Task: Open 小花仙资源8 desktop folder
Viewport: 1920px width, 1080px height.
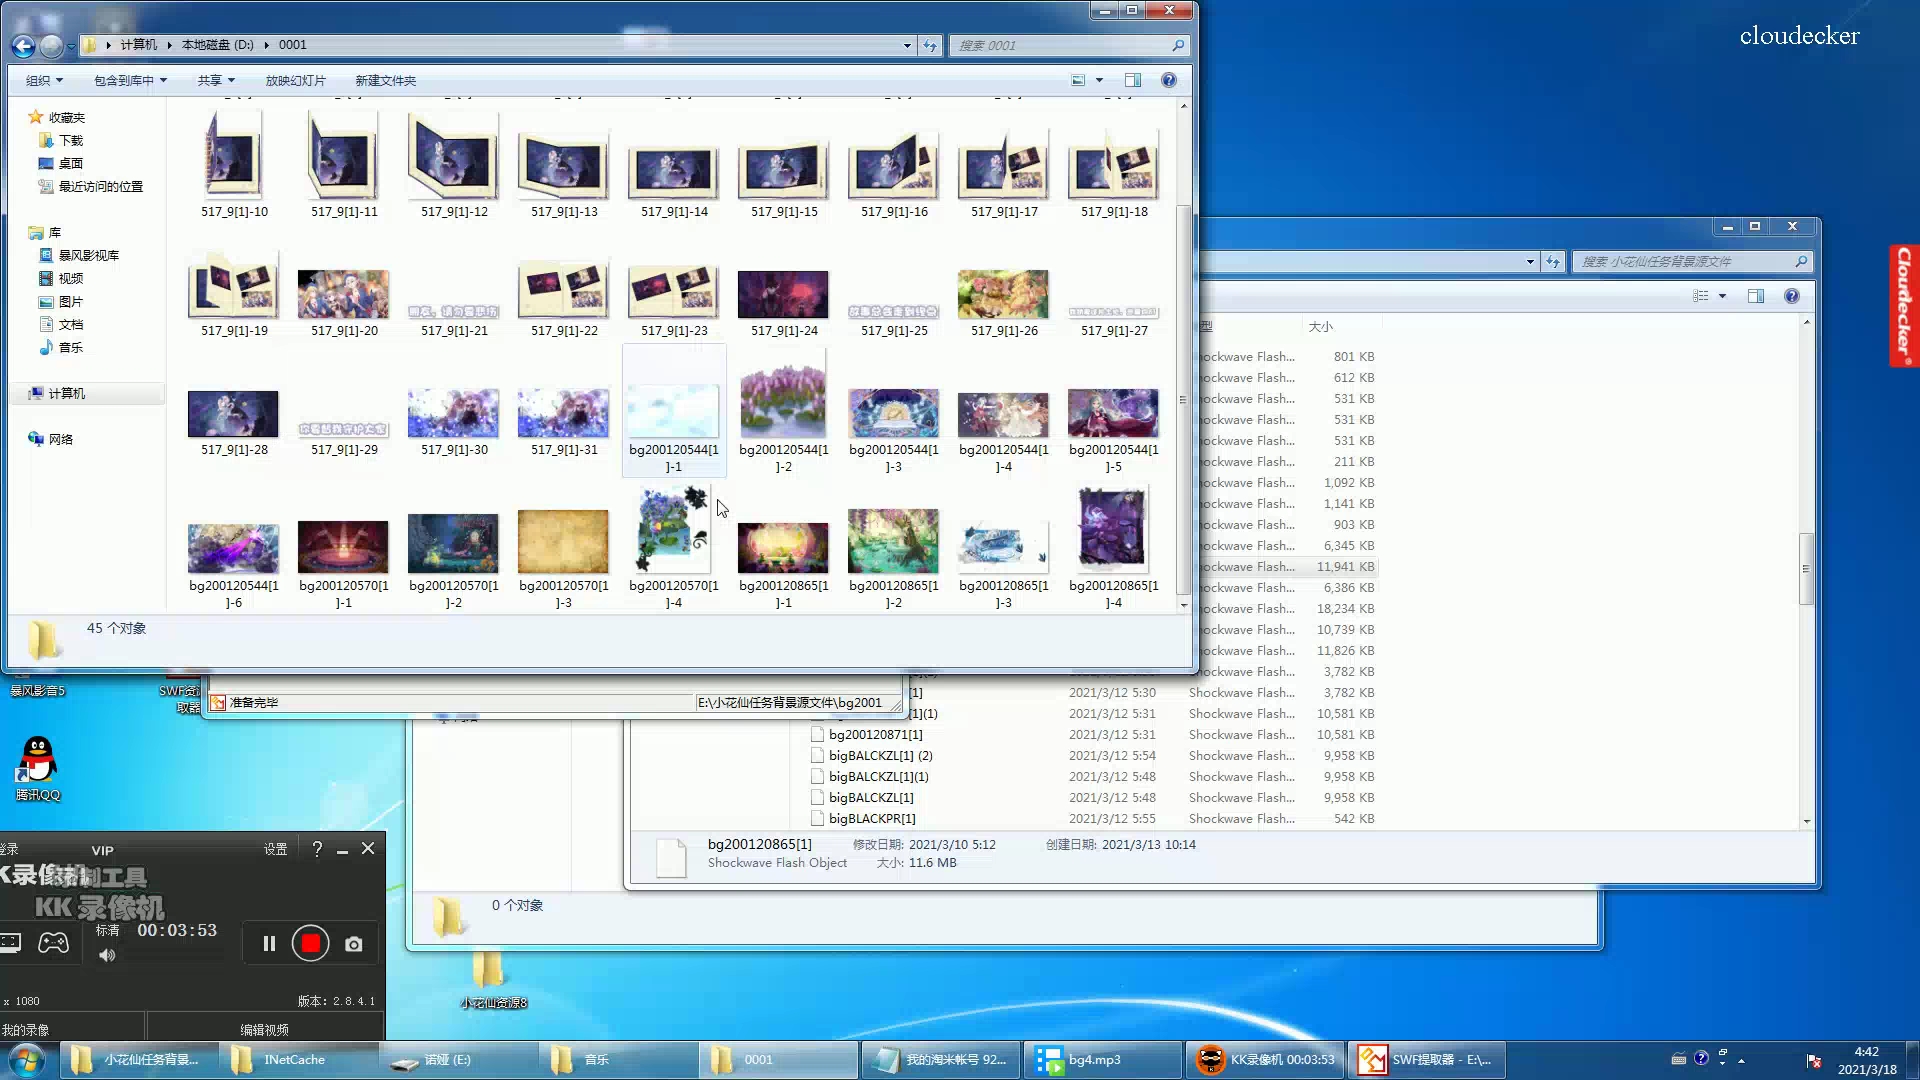Action: tap(492, 980)
